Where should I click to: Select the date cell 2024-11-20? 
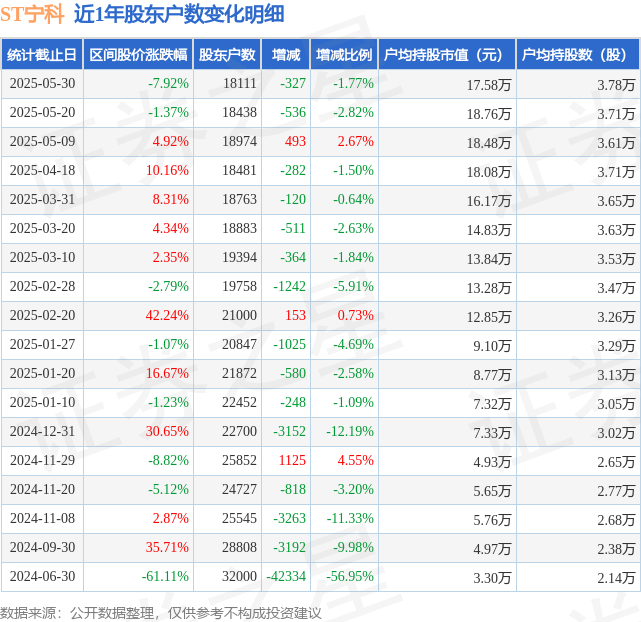(43, 490)
